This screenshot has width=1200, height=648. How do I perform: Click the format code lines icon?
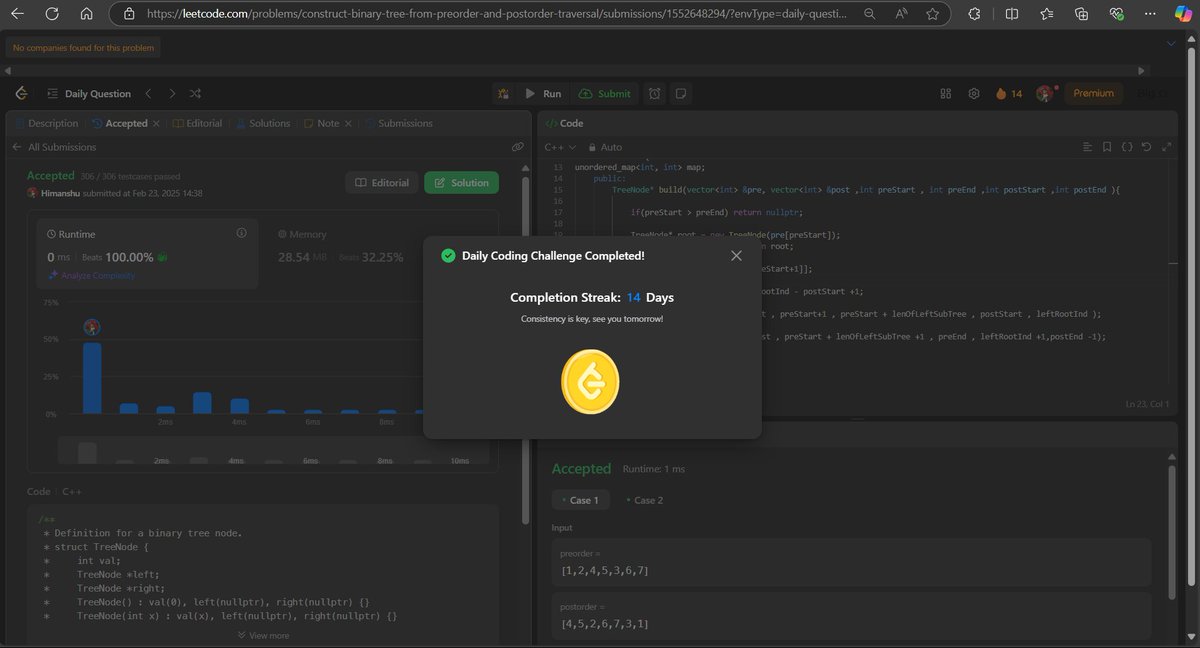pyautogui.click(x=1087, y=147)
